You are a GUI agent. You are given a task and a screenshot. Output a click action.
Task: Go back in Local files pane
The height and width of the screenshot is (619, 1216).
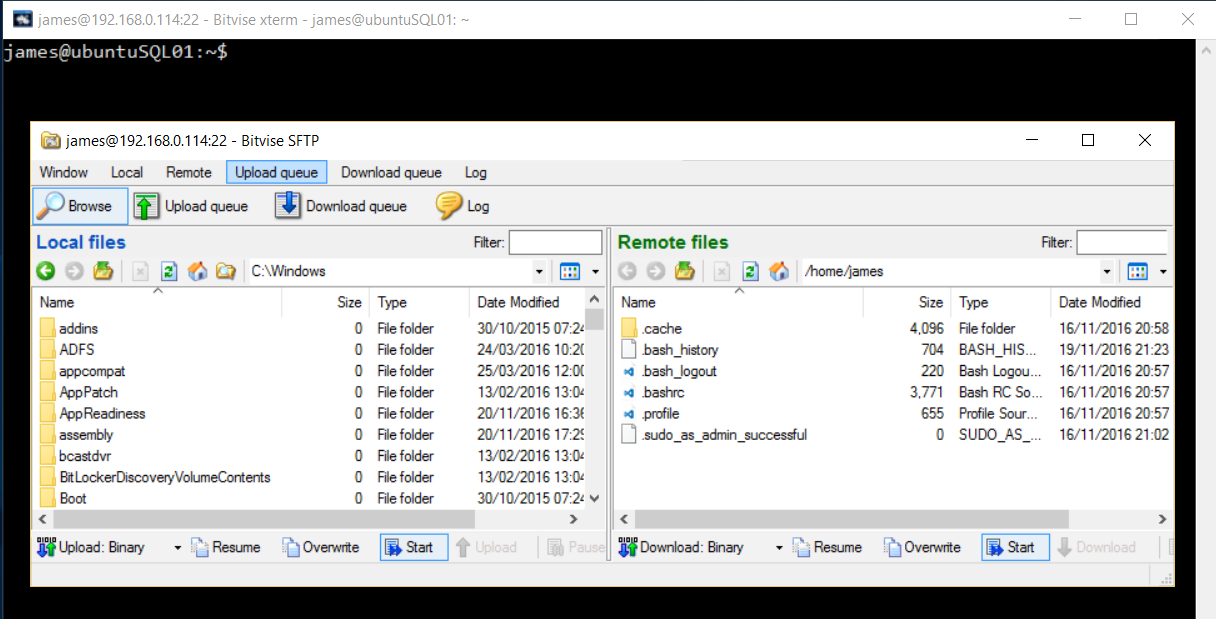click(x=45, y=271)
